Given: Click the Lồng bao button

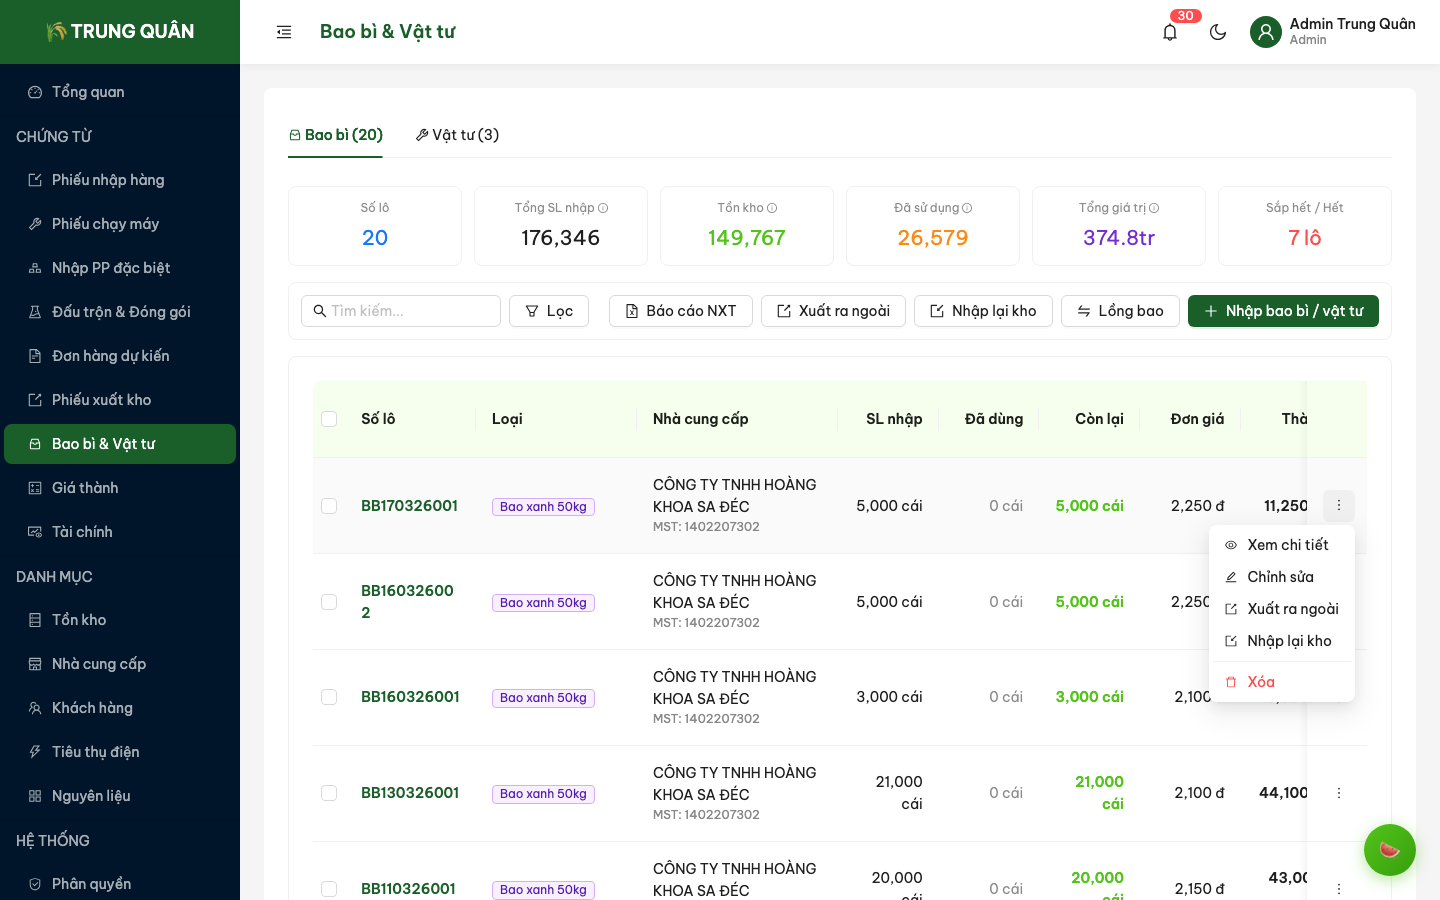Looking at the screenshot, I should coord(1120,311).
